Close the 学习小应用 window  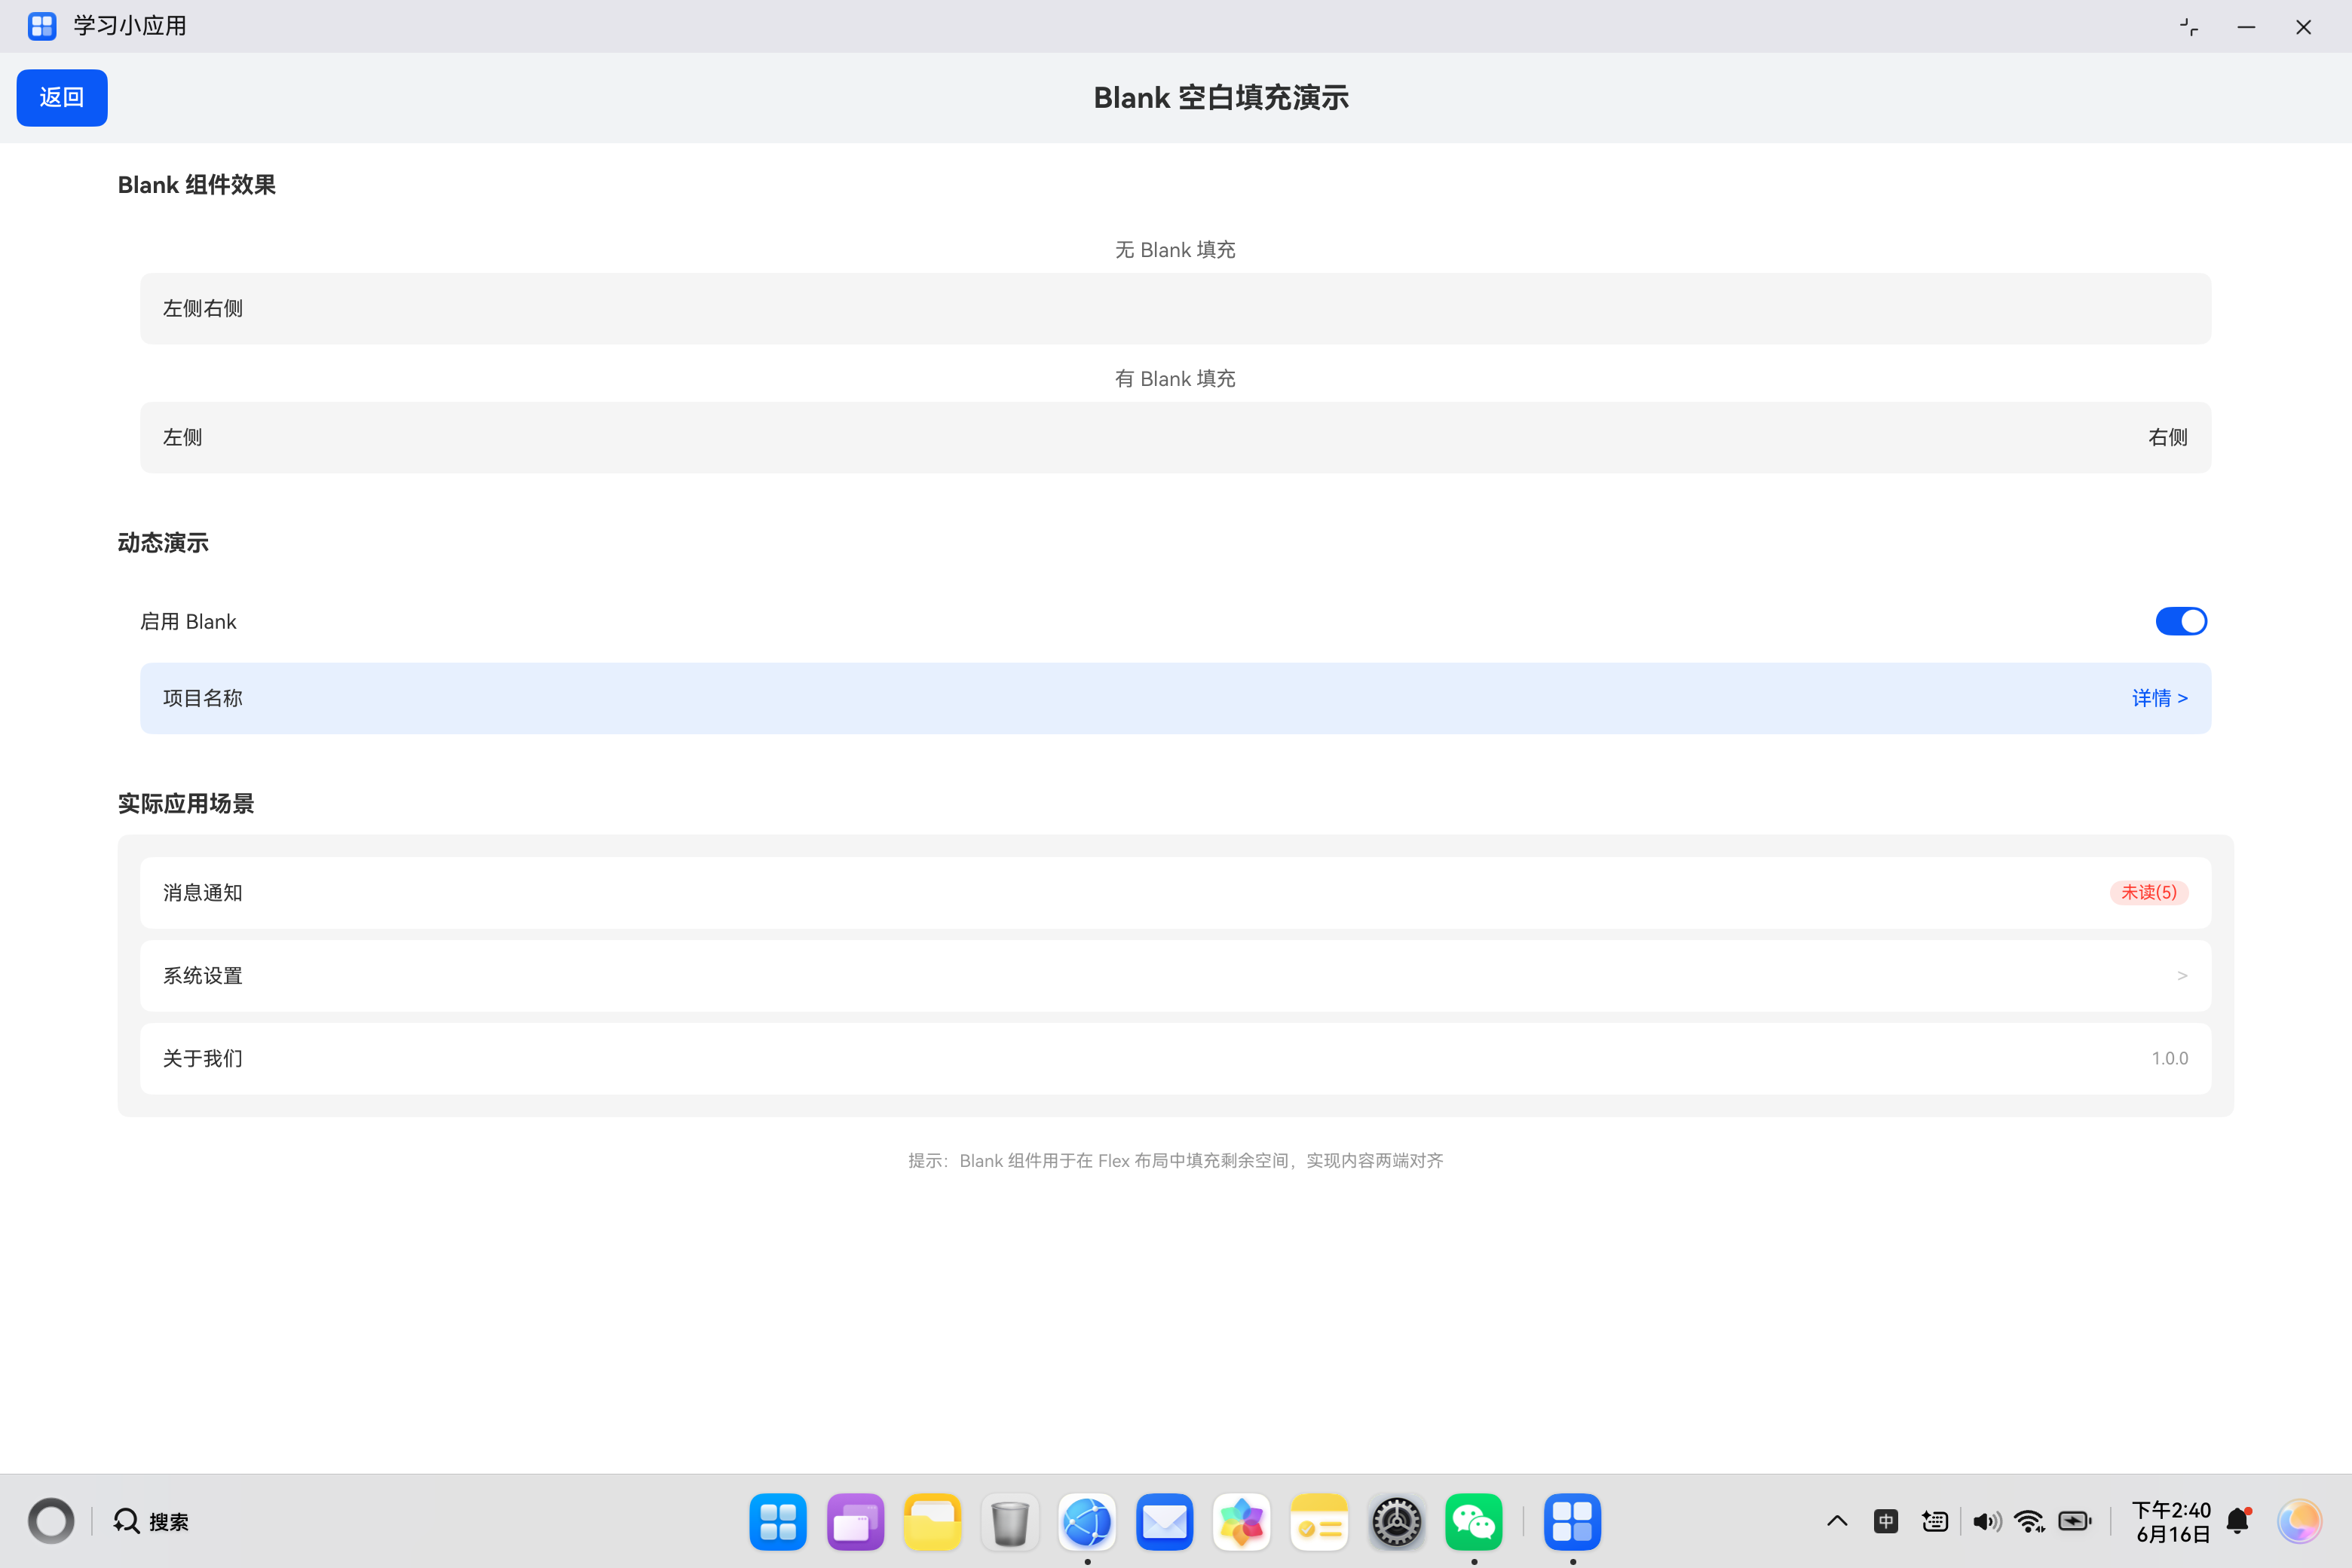[2303, 27]
